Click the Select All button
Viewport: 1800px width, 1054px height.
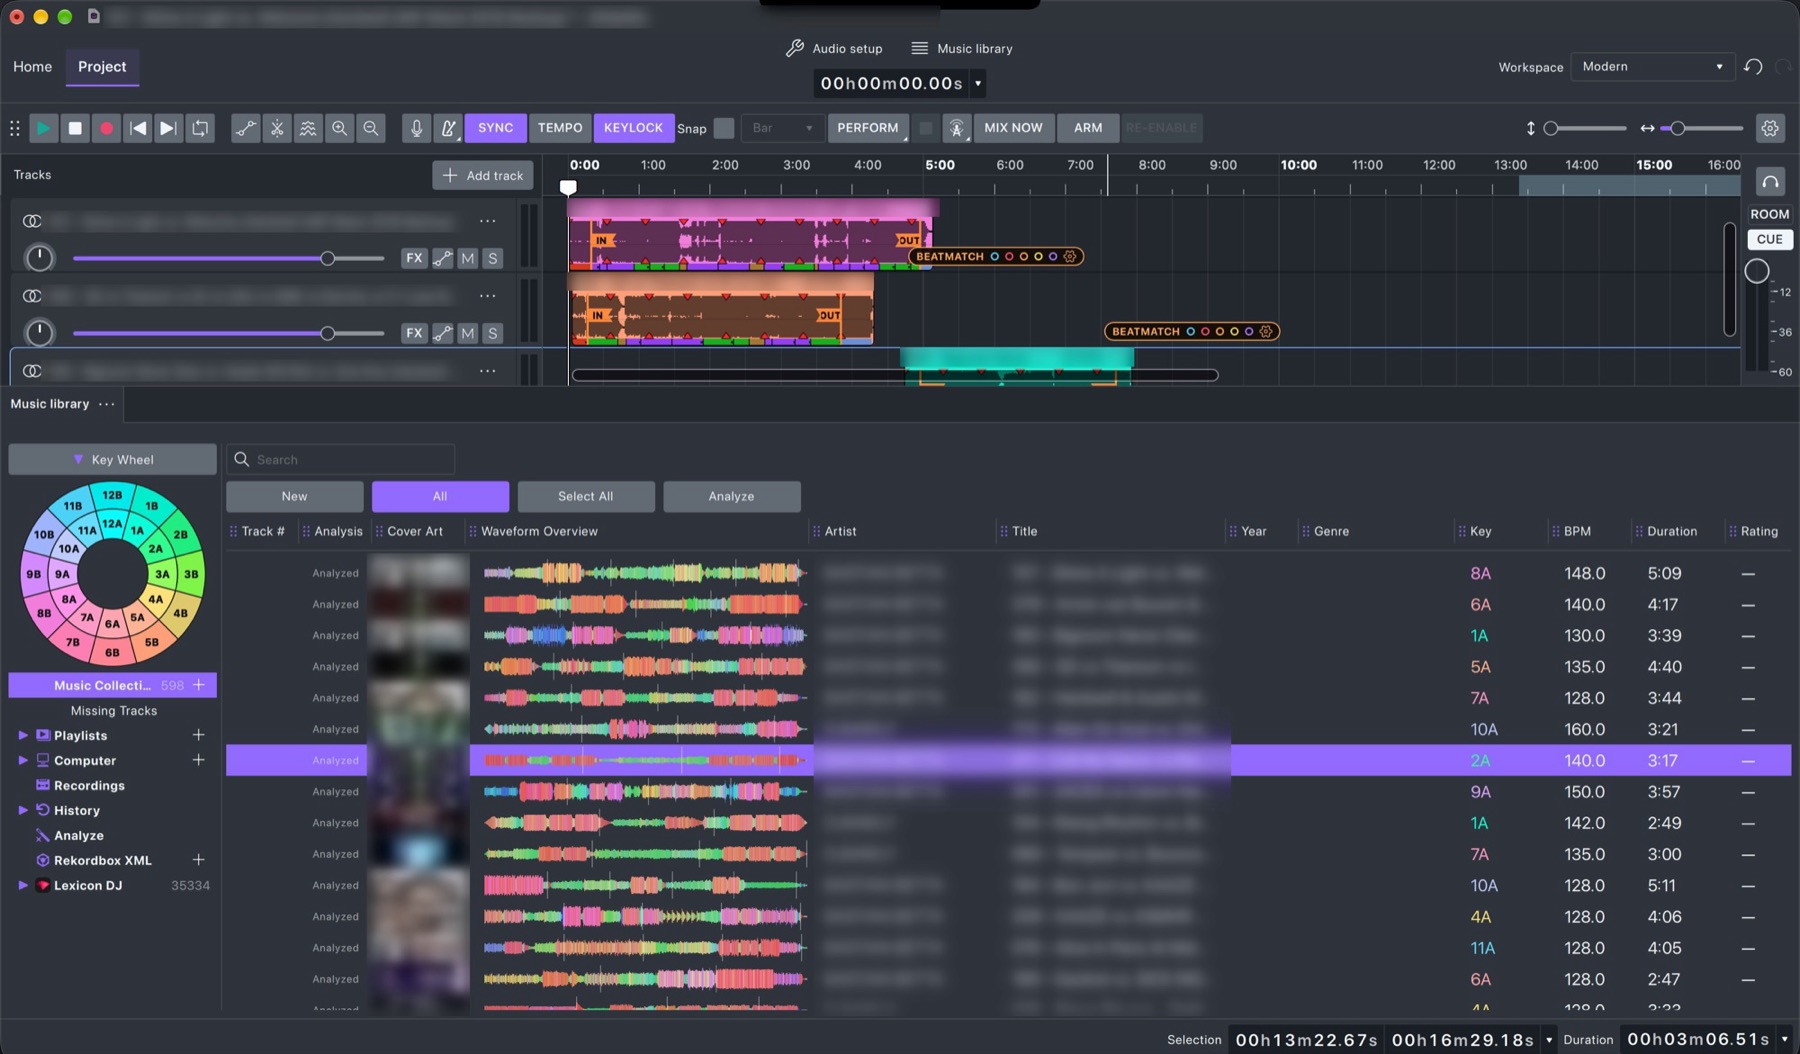(586, 496)
